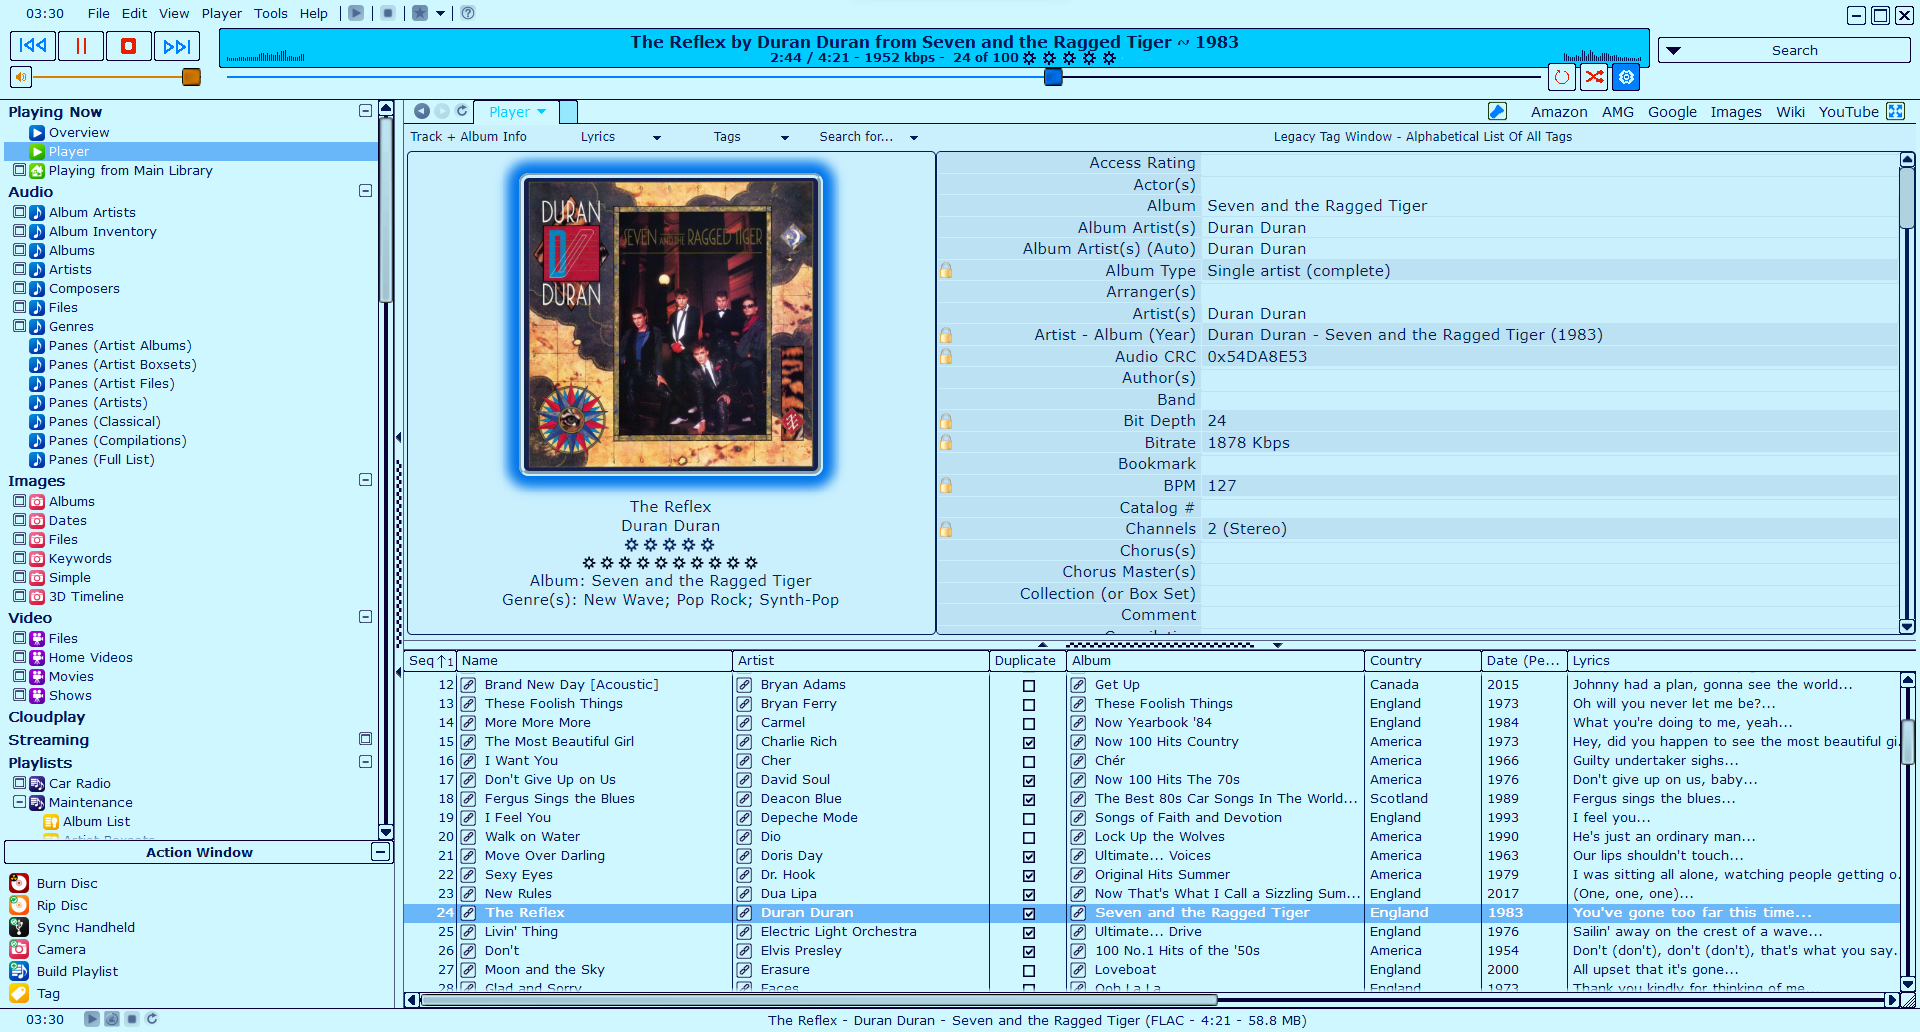Open the File menu
Screen dimensions: 1920x1032
pos(98,13)
